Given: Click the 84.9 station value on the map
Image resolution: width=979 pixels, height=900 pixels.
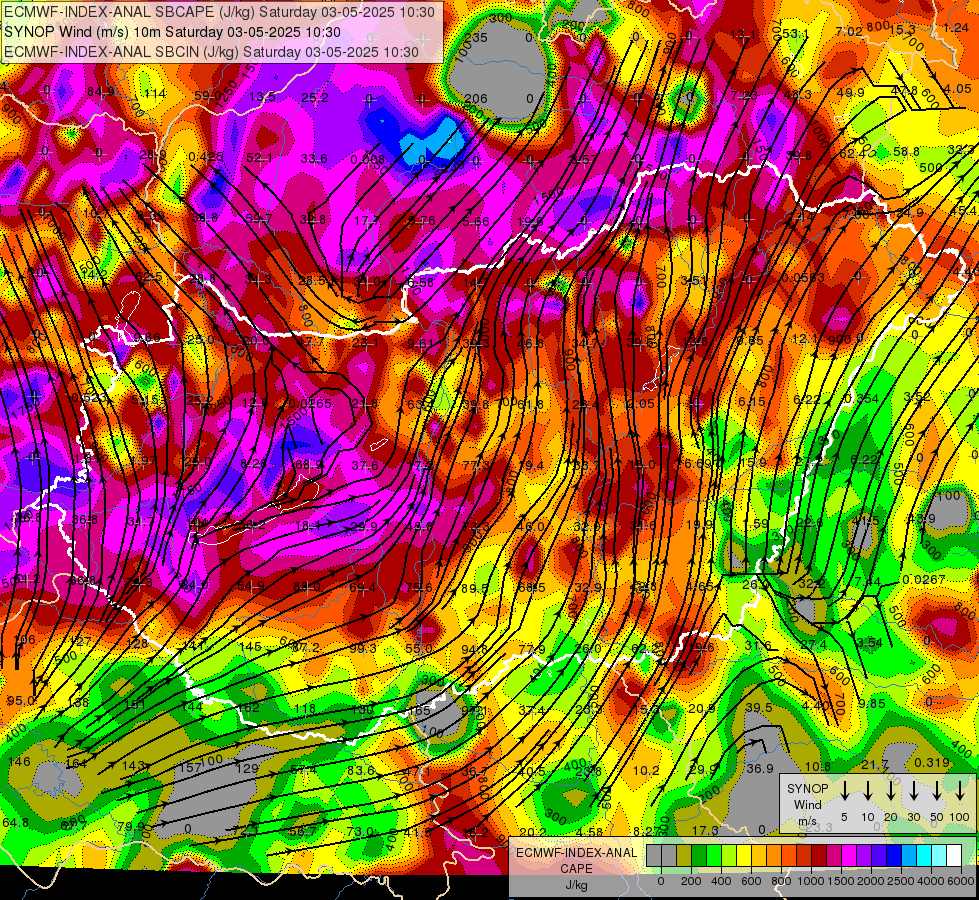Looking at the screenshot, I should coord(101,92).
